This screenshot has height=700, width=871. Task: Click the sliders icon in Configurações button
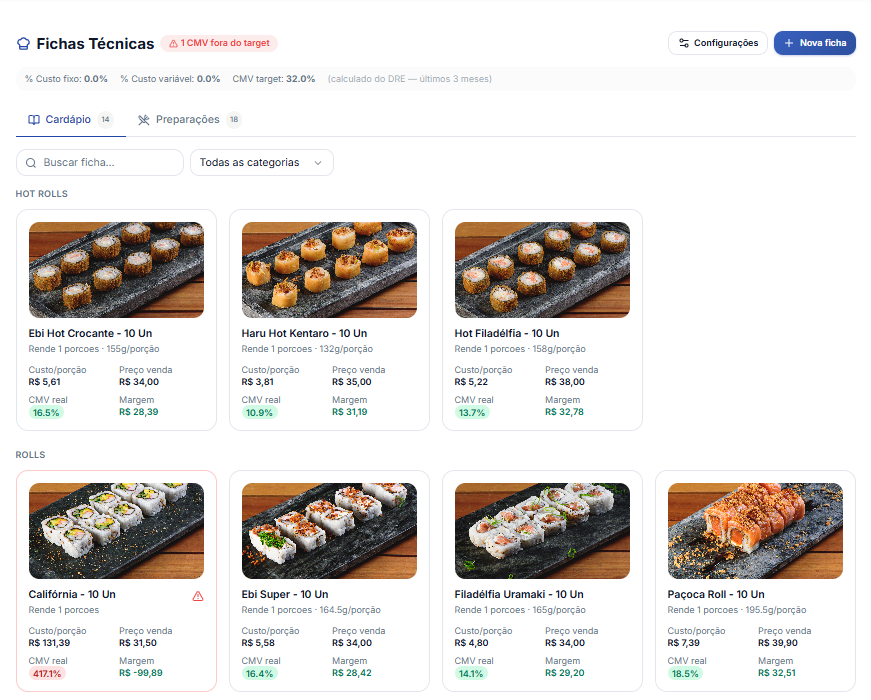click(684, 43)
